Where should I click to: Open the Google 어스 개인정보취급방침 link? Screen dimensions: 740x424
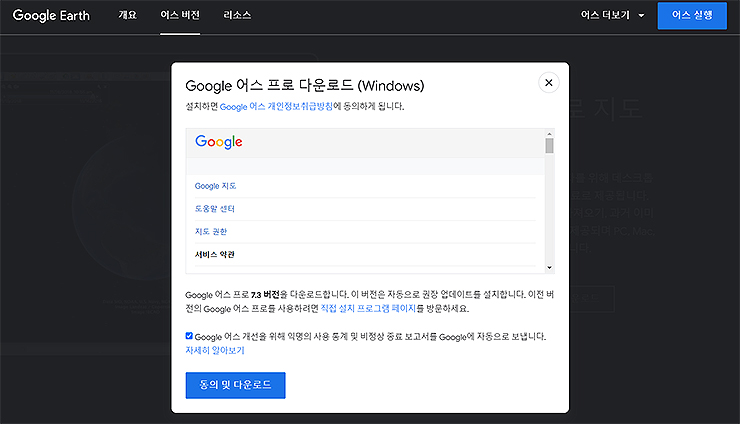pos(276,106)
